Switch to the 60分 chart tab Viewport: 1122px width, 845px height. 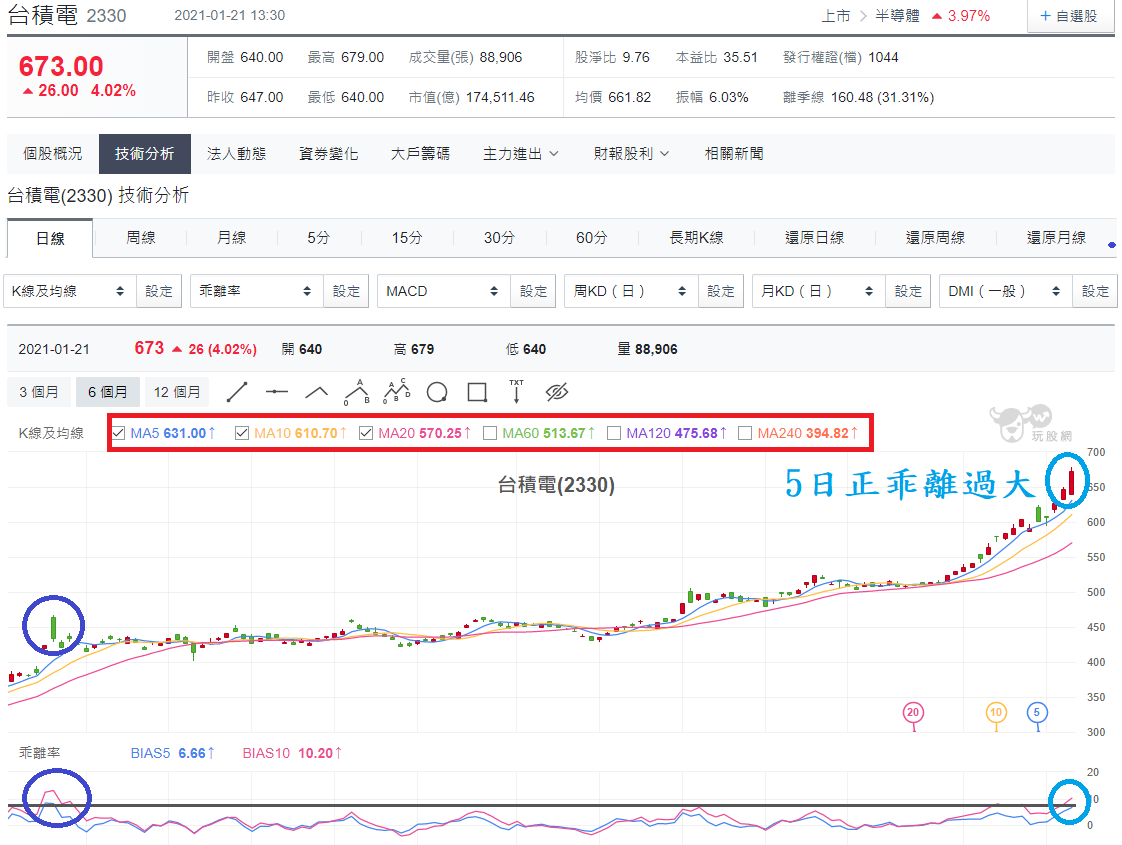coord(592,238)
